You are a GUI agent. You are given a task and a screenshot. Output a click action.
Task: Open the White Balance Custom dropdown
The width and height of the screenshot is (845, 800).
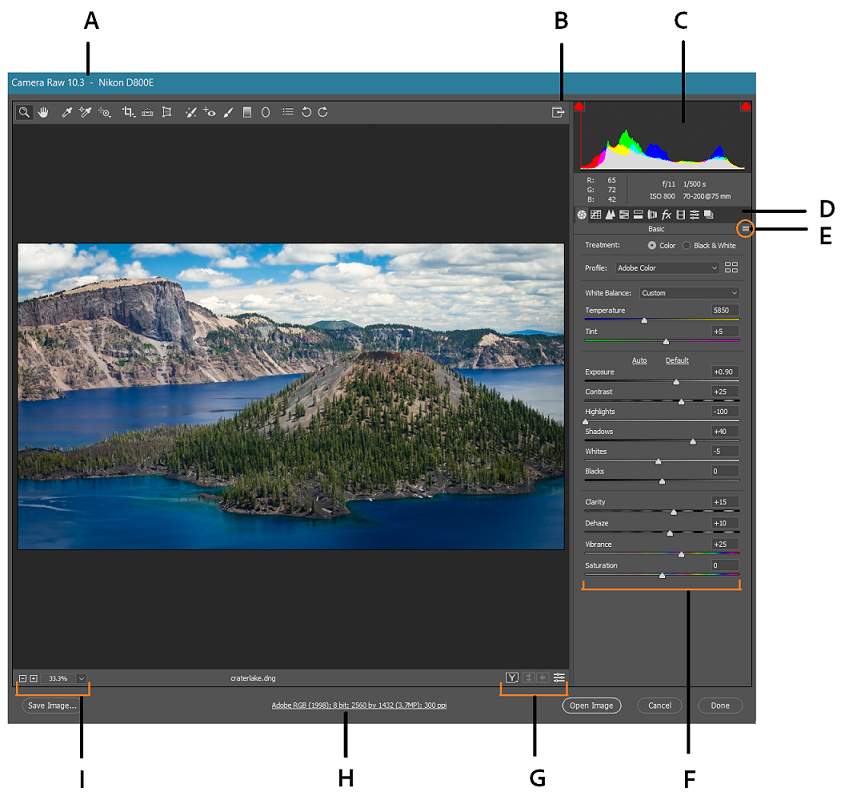[689, 293]
